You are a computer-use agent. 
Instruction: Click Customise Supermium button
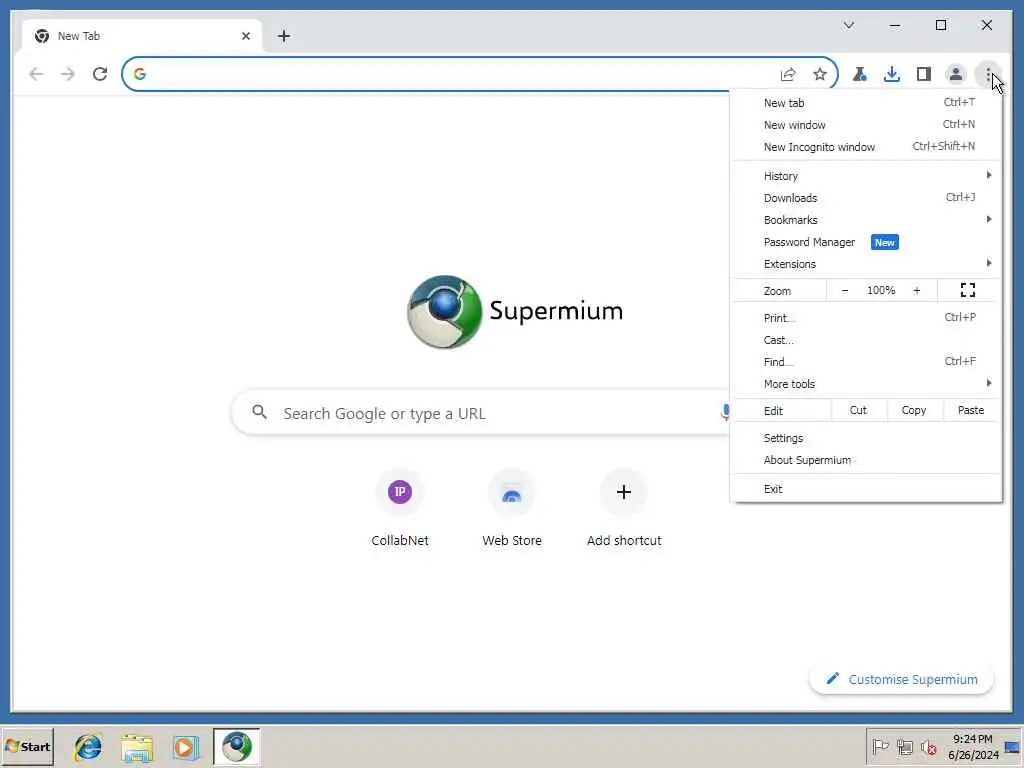[901, 680]
